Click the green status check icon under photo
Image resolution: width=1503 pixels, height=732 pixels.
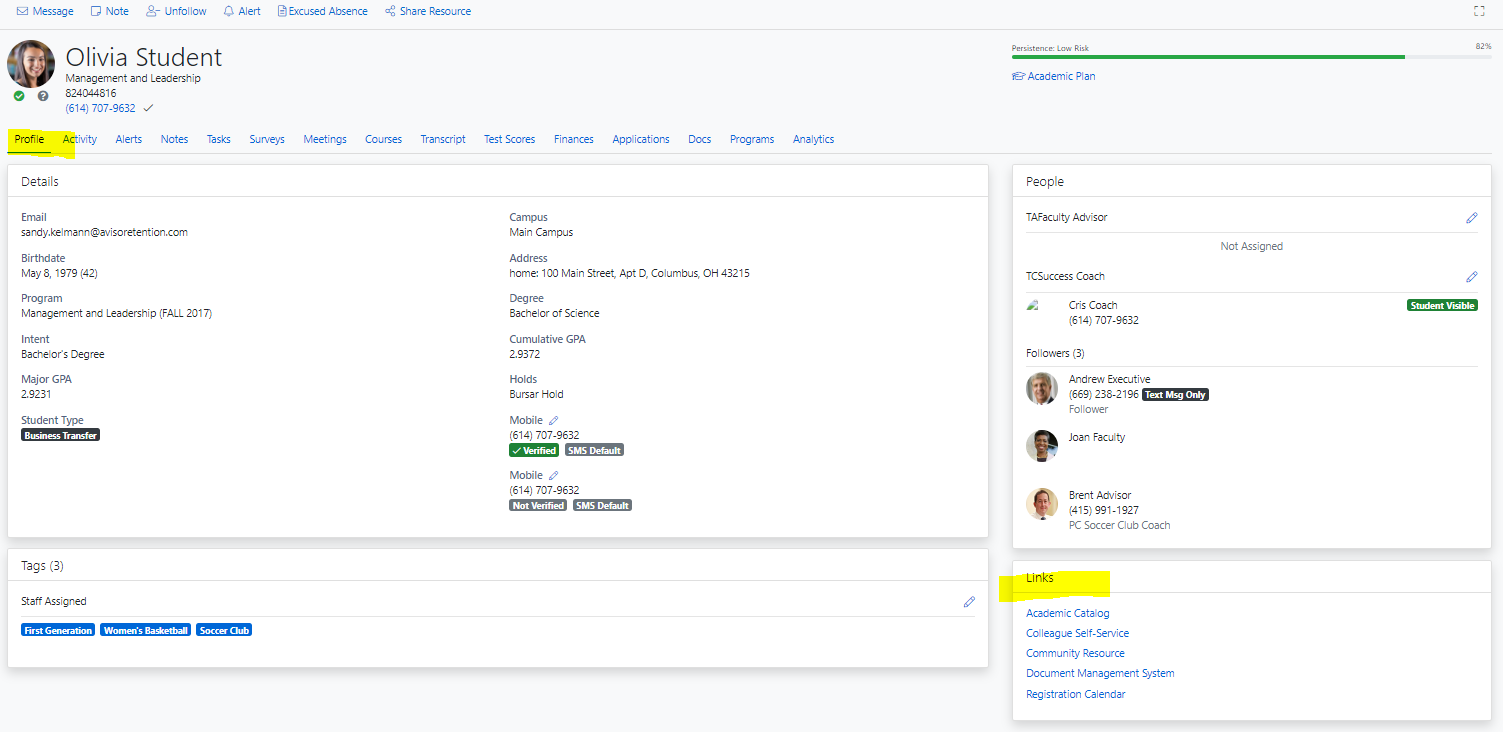coord(19,96)
